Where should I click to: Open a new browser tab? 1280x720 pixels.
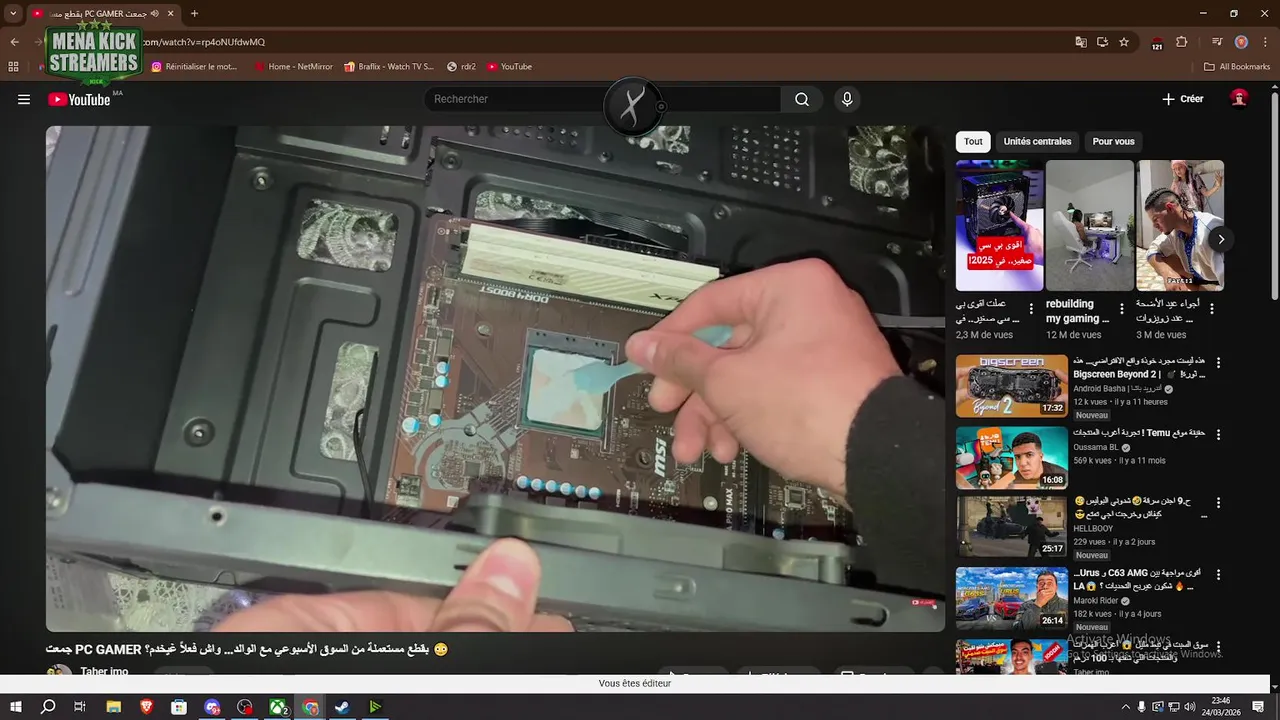pyautogui.click(x=194, y=13)
